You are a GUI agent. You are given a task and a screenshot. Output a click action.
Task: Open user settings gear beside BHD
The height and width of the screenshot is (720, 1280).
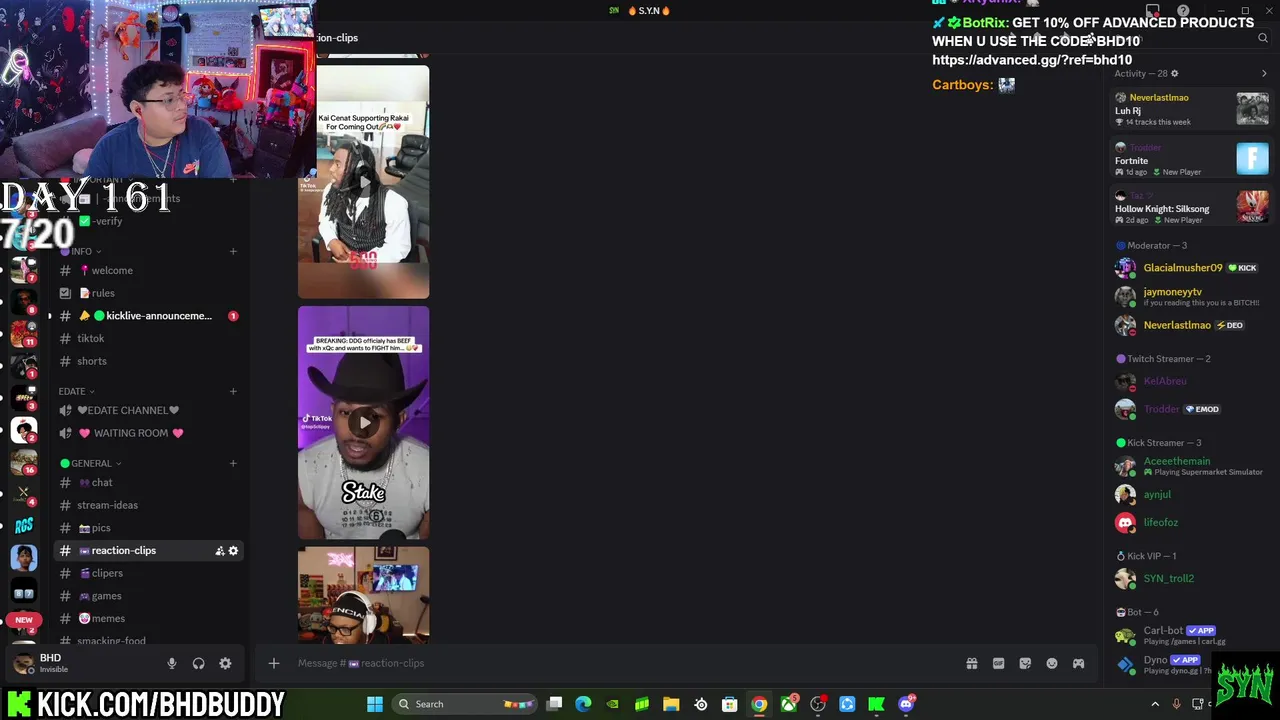coord(225,663)
